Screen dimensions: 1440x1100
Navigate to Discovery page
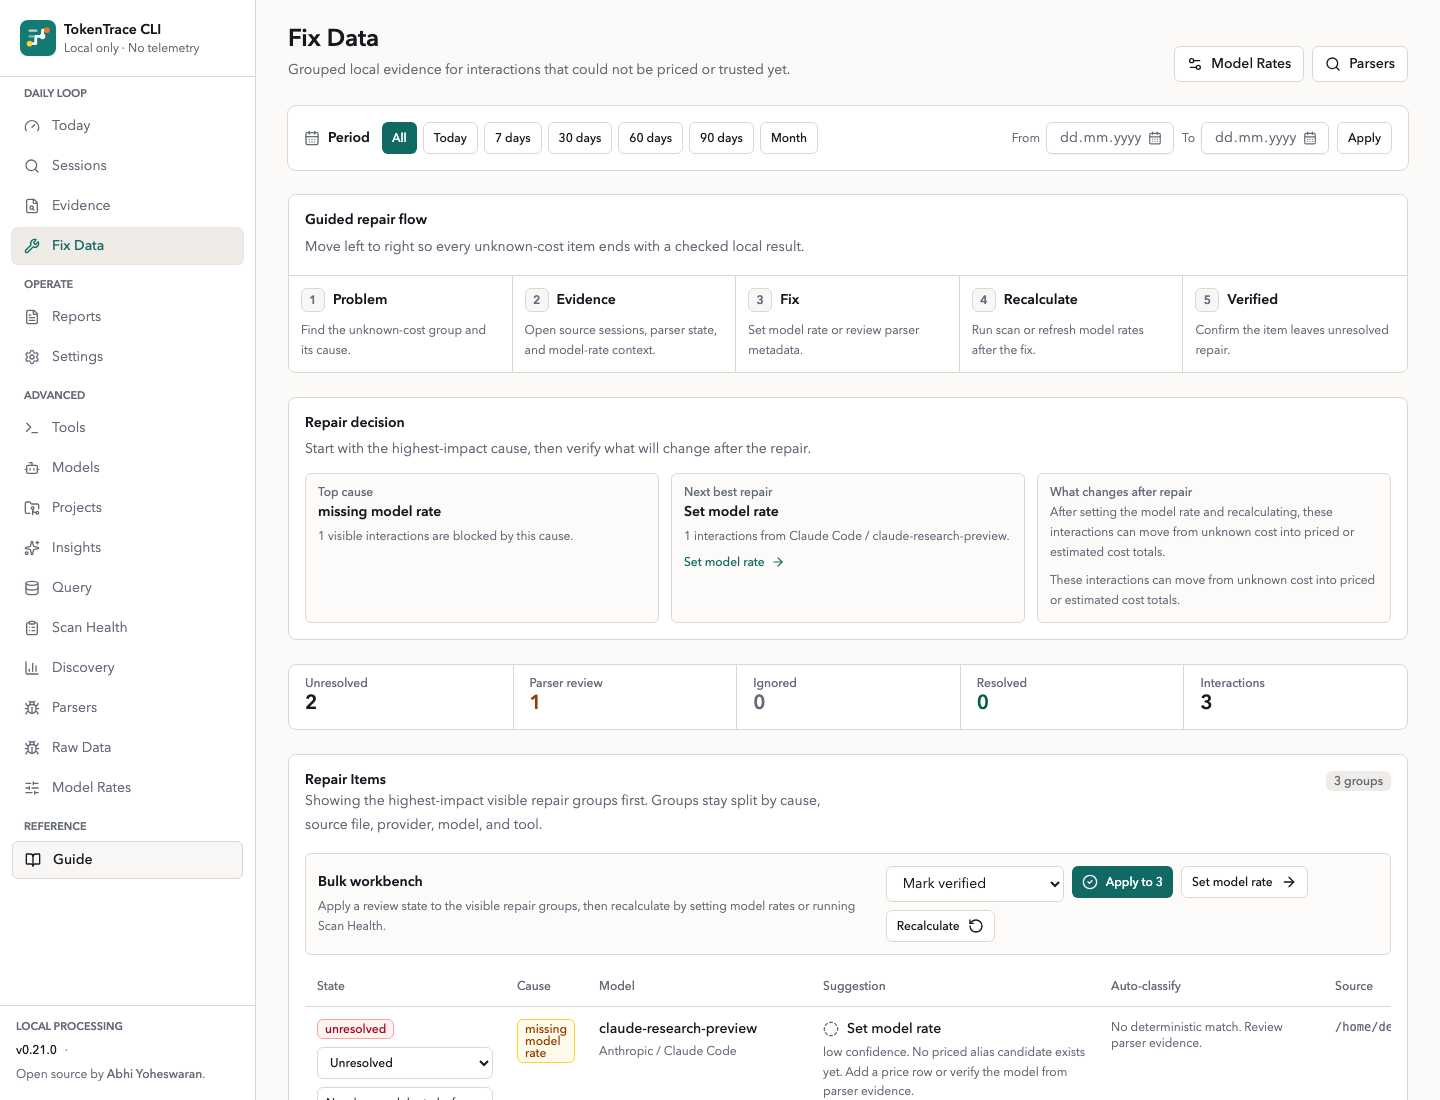click(127, 668)
